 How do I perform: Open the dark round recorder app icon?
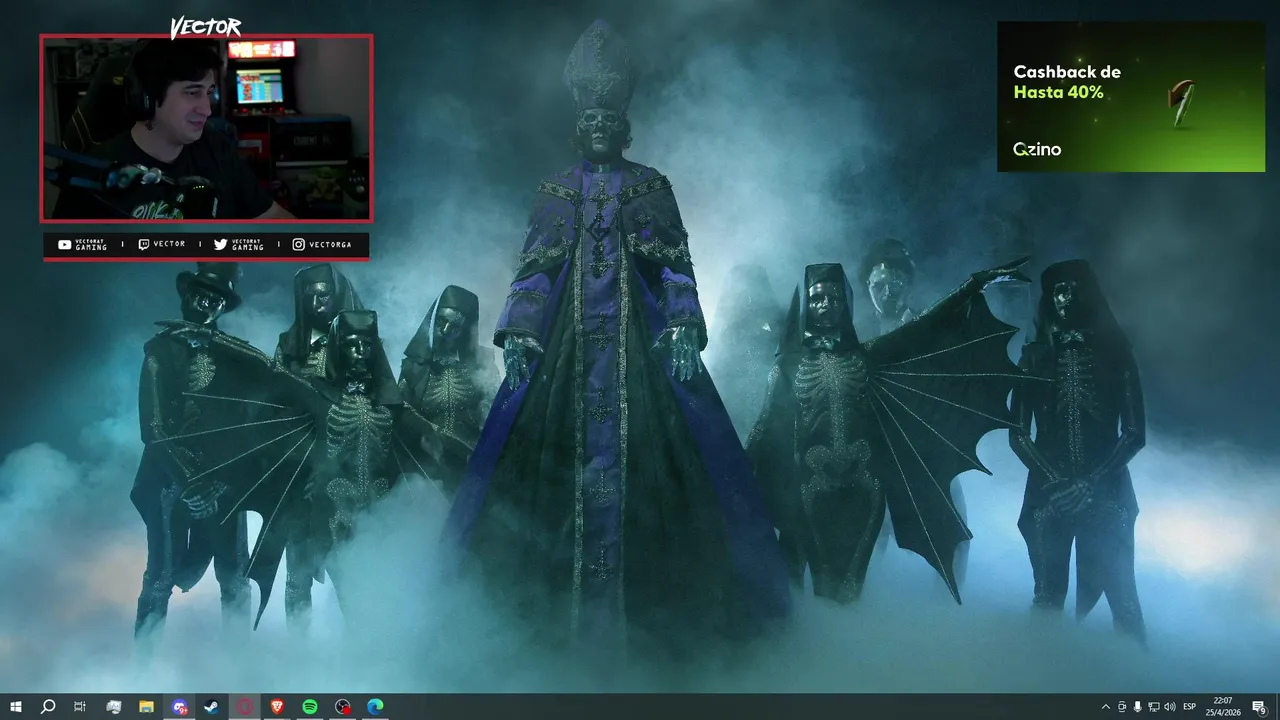pos(343,707)
